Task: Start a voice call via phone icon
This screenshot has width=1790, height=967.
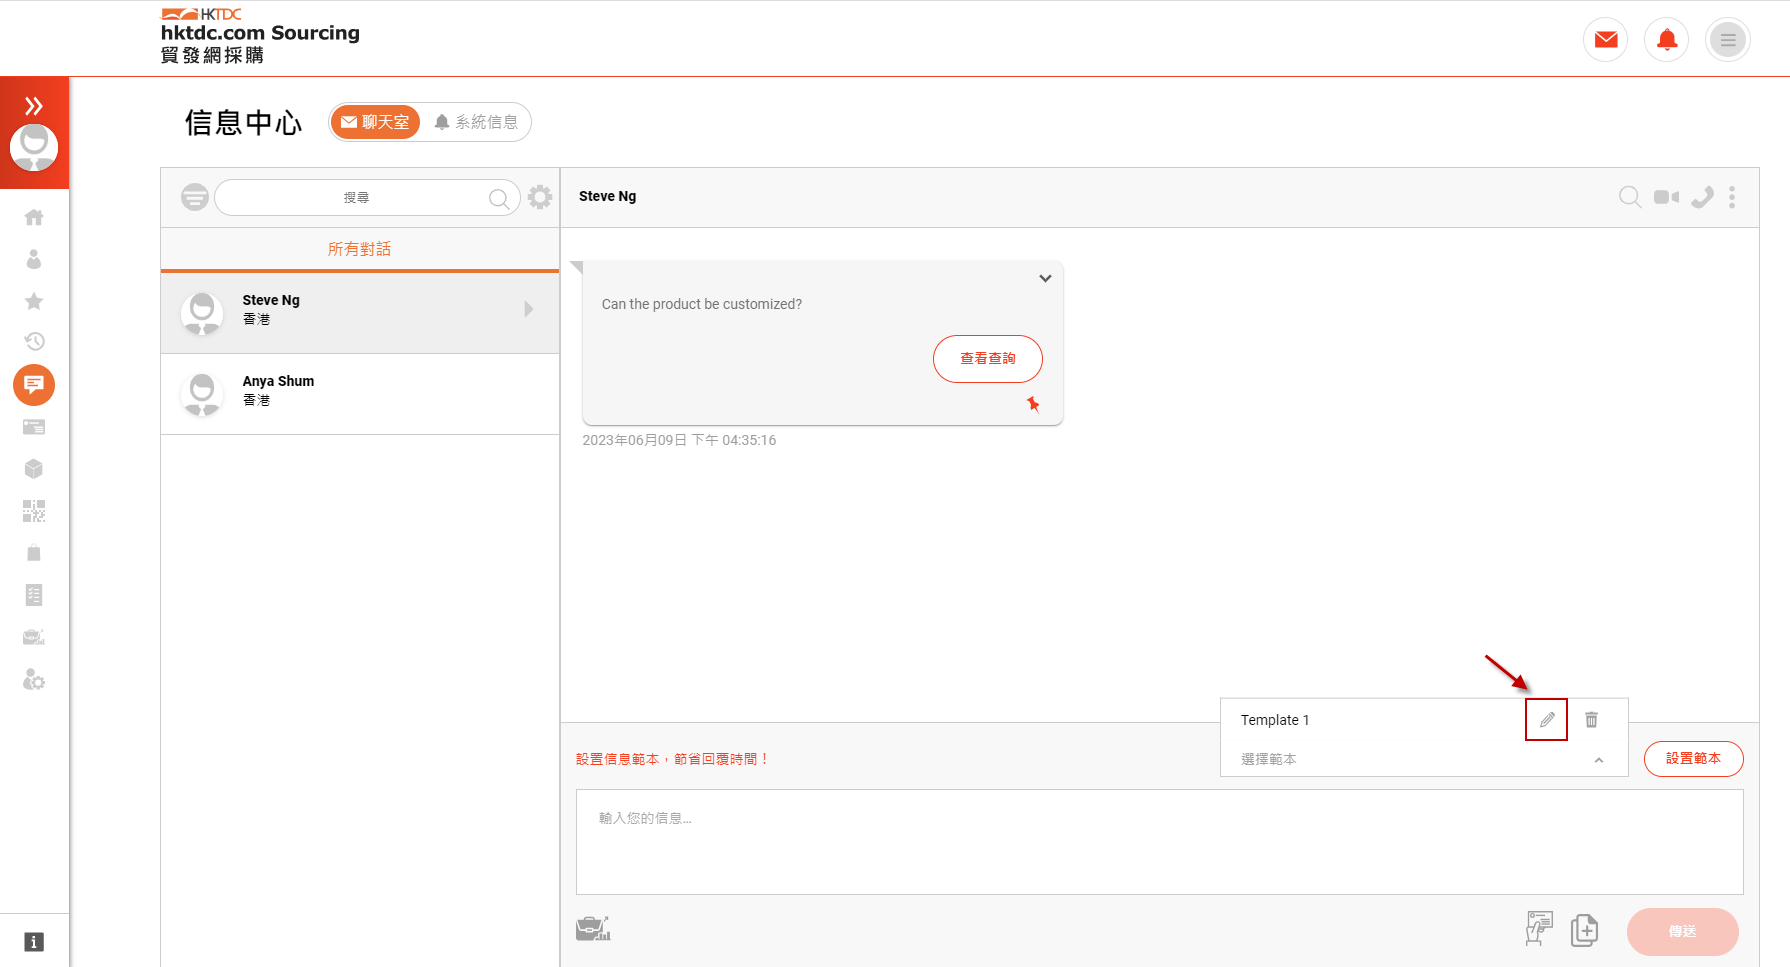Action: tap(1702, 197)
